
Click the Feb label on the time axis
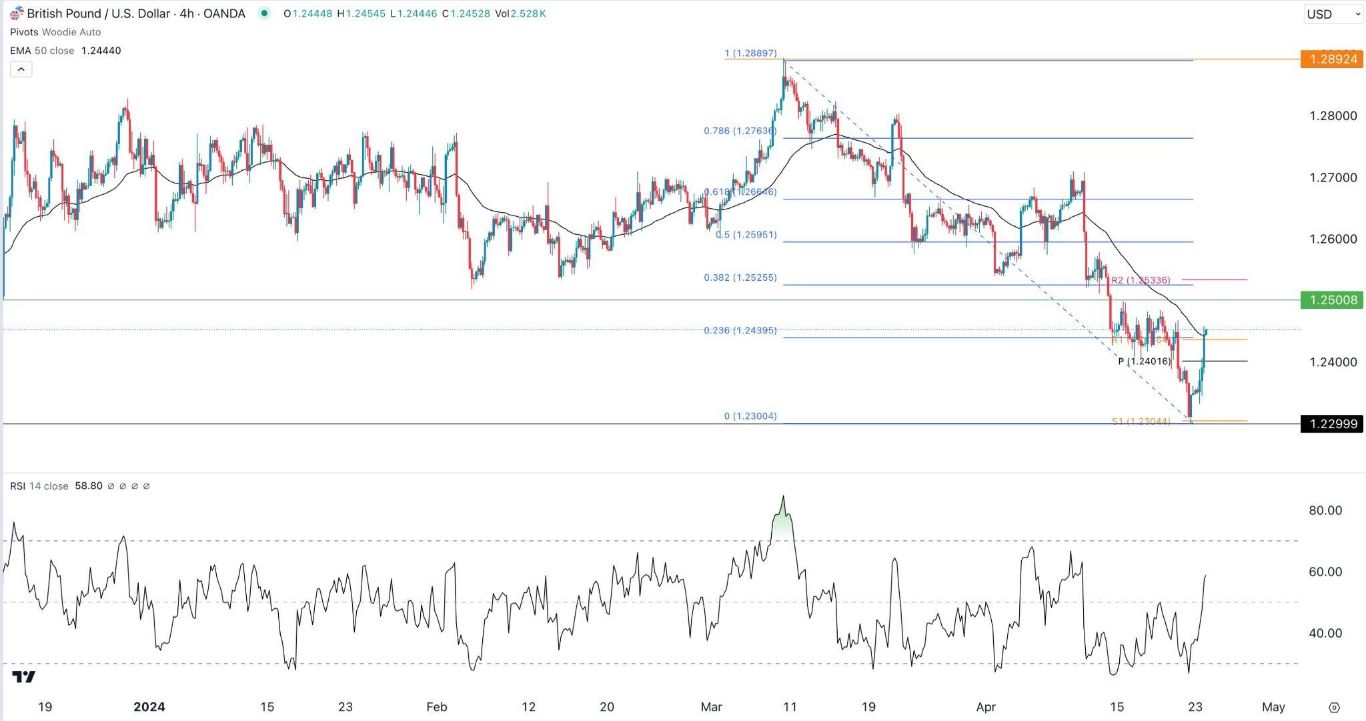437,707
